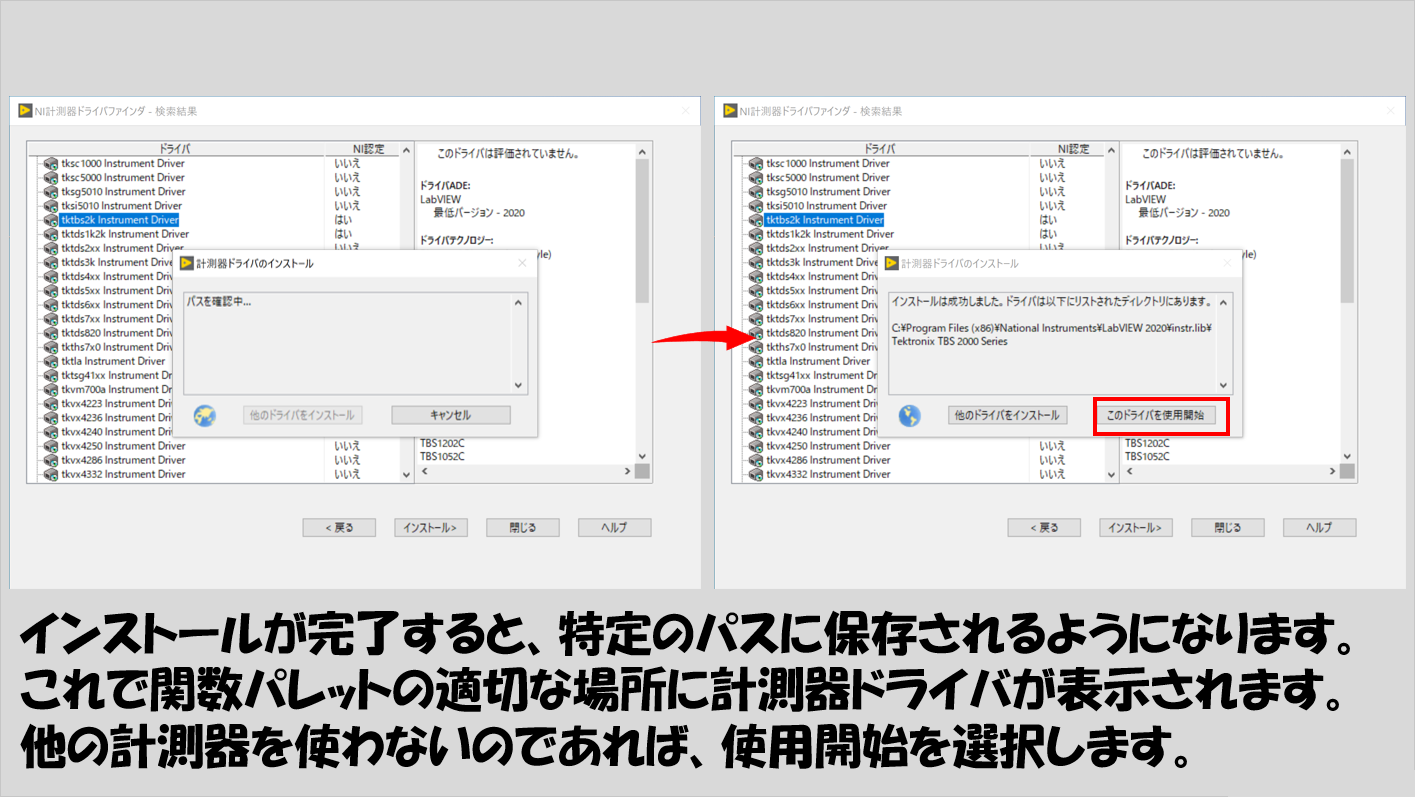Viewport: 1415px width, 797px height.
Task: Select tkvx4286 Instrument Driver in left window
Action: [x=123, y=460]
